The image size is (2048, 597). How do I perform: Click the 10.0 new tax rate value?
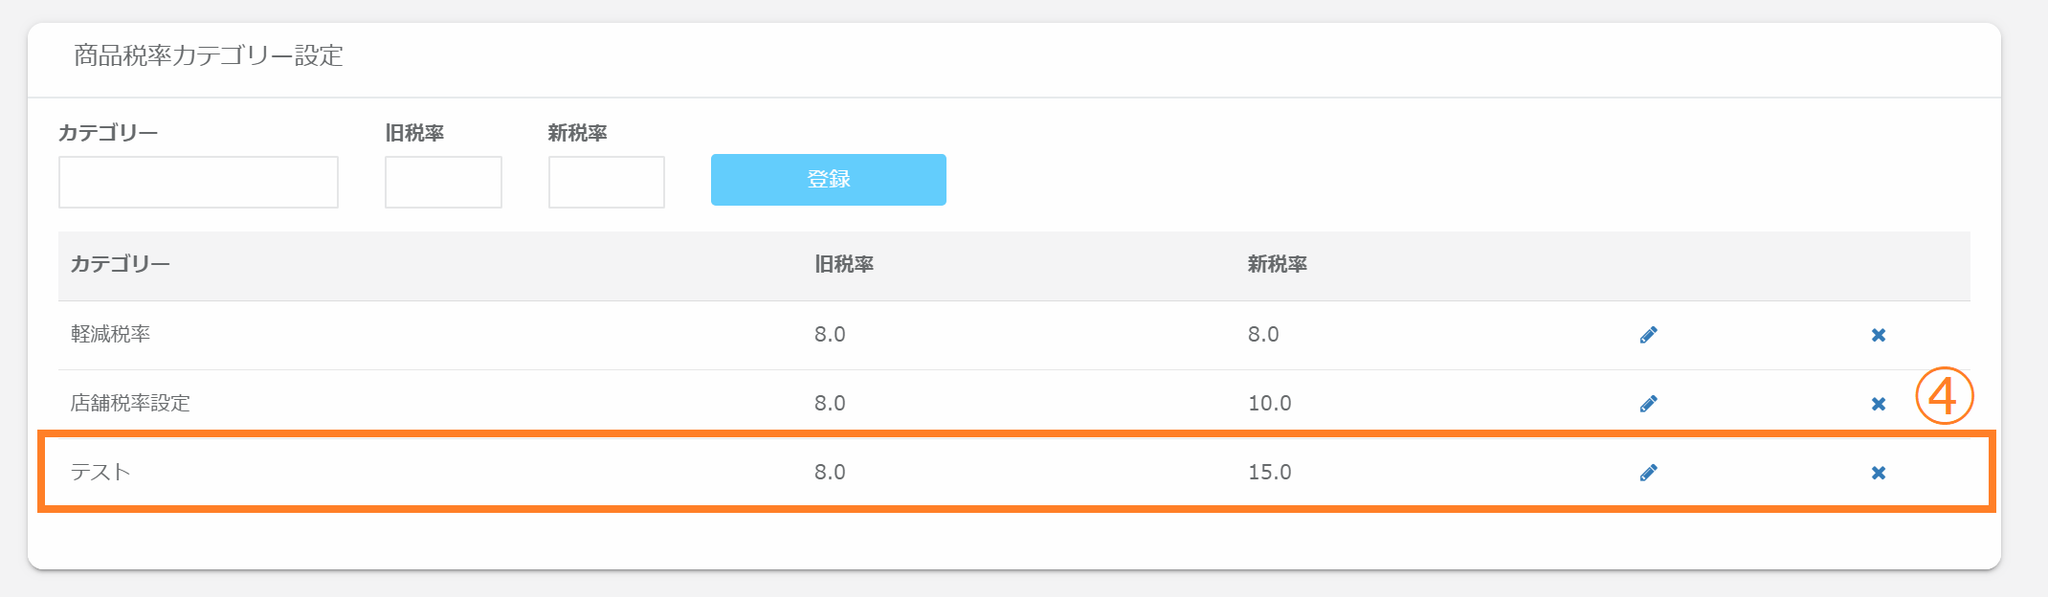tap(1269, 404)
